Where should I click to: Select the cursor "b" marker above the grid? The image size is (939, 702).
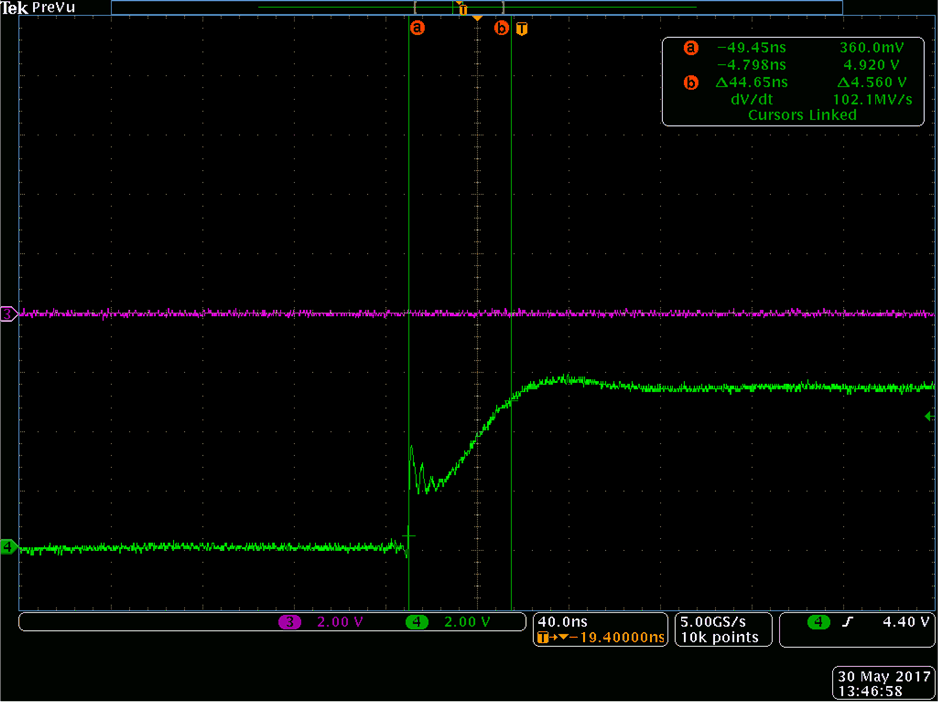tap(500, 28)
